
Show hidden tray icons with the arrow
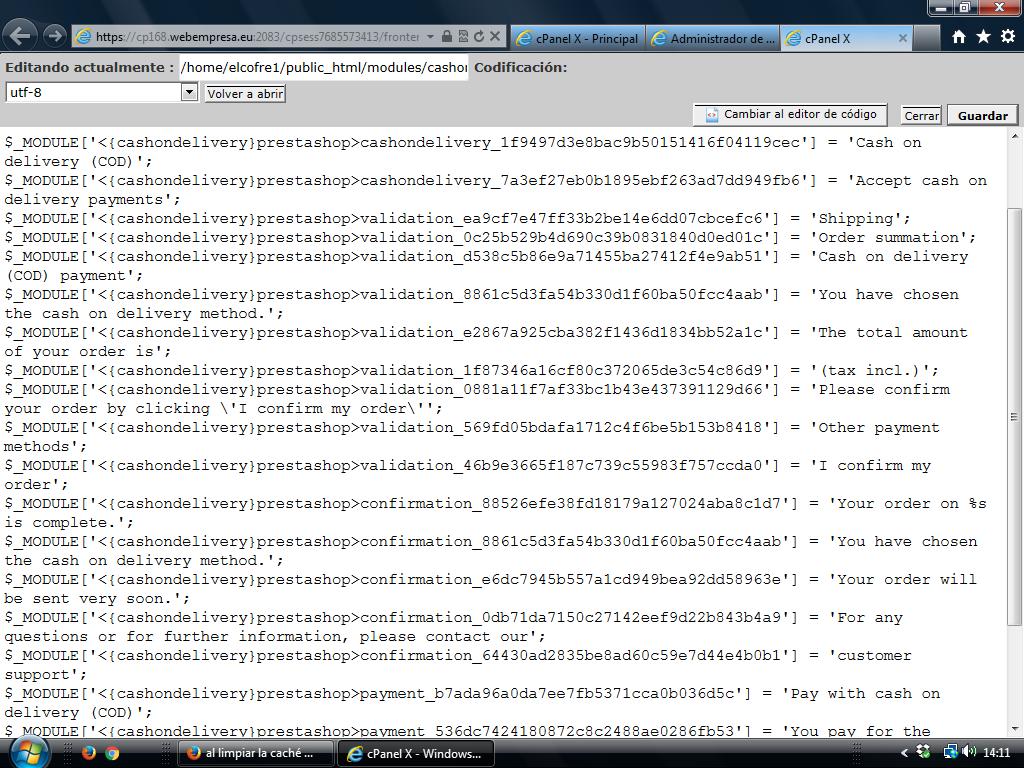pos(904,753)
